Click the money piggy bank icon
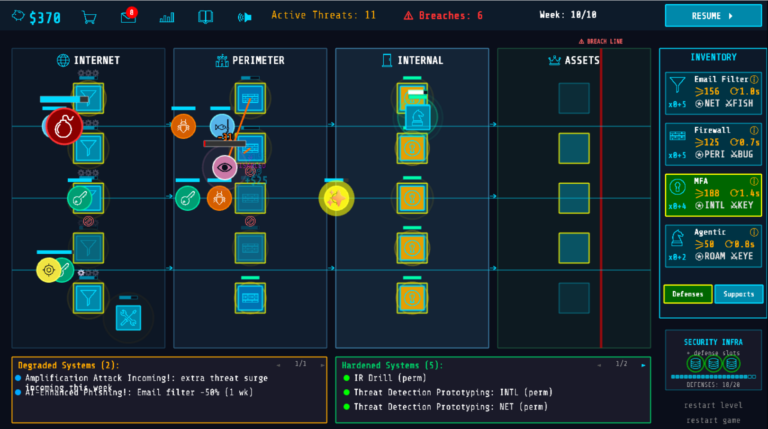The image size is (768, 429). tap(19, 16)
